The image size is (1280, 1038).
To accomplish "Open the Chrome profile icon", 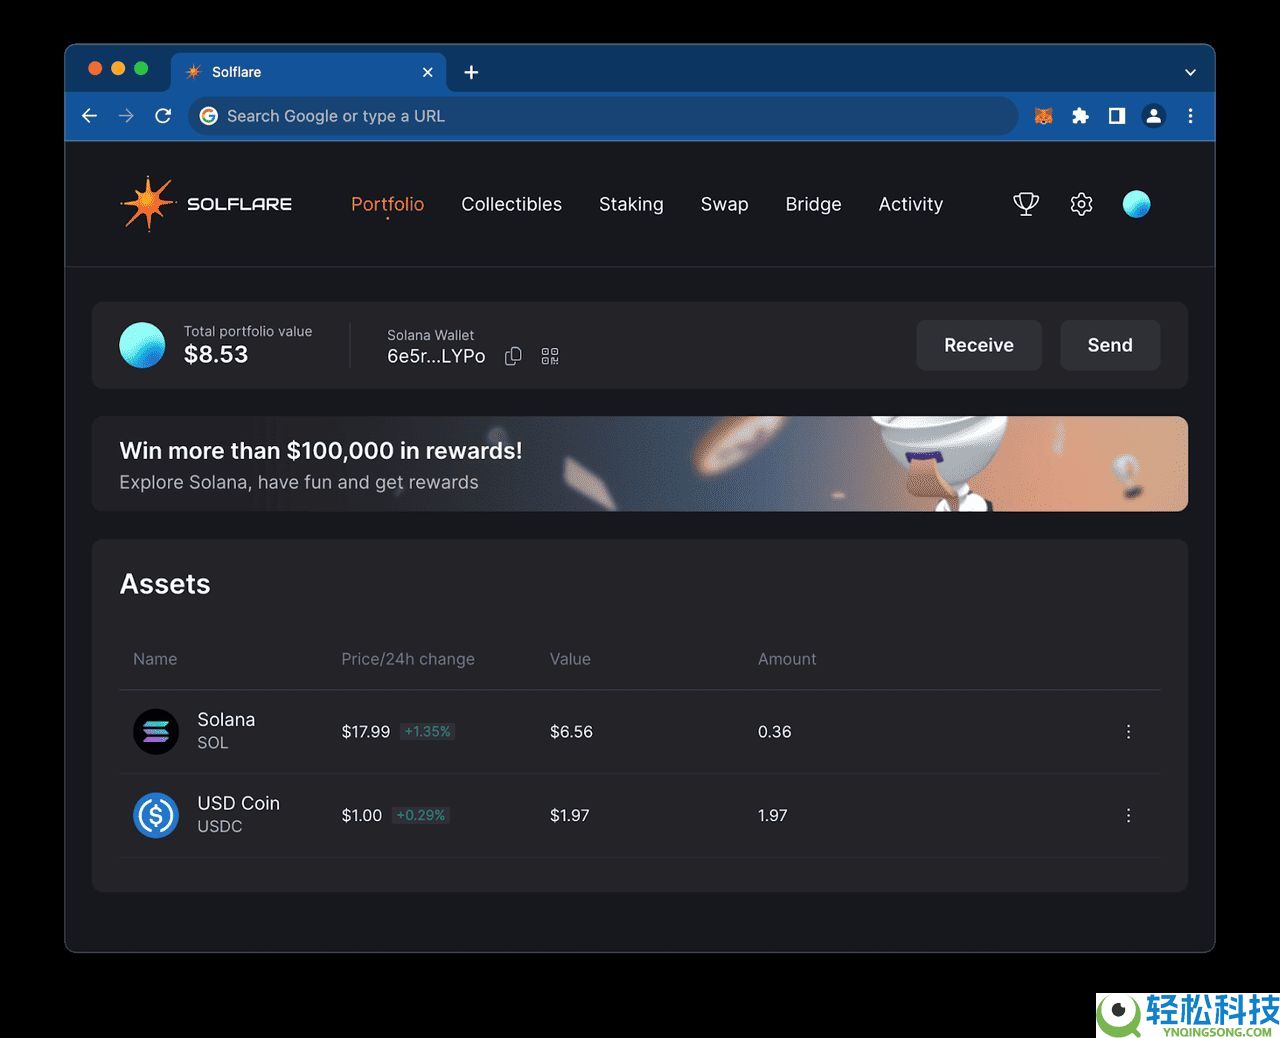I will [x=1153, y=116].
